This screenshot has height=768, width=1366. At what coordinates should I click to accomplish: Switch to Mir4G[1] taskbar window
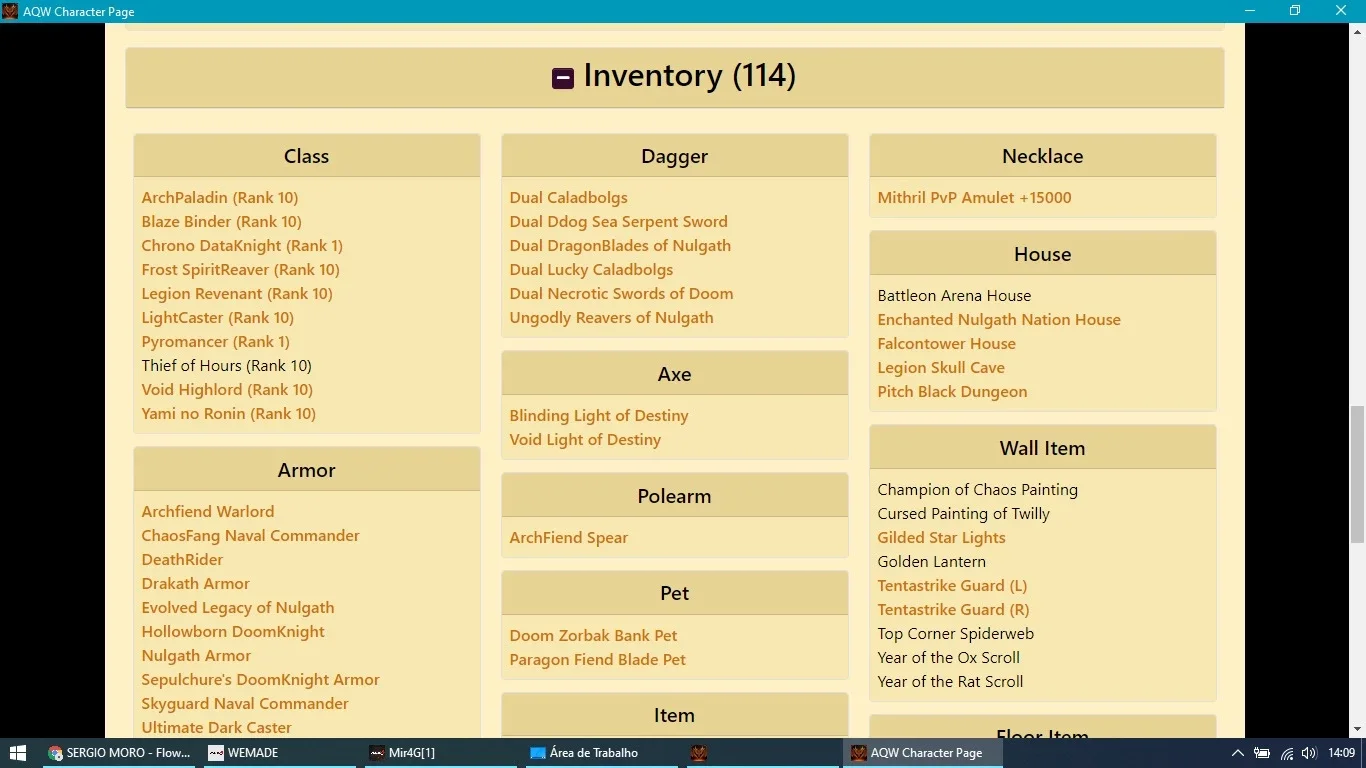(x=441, y=753)
